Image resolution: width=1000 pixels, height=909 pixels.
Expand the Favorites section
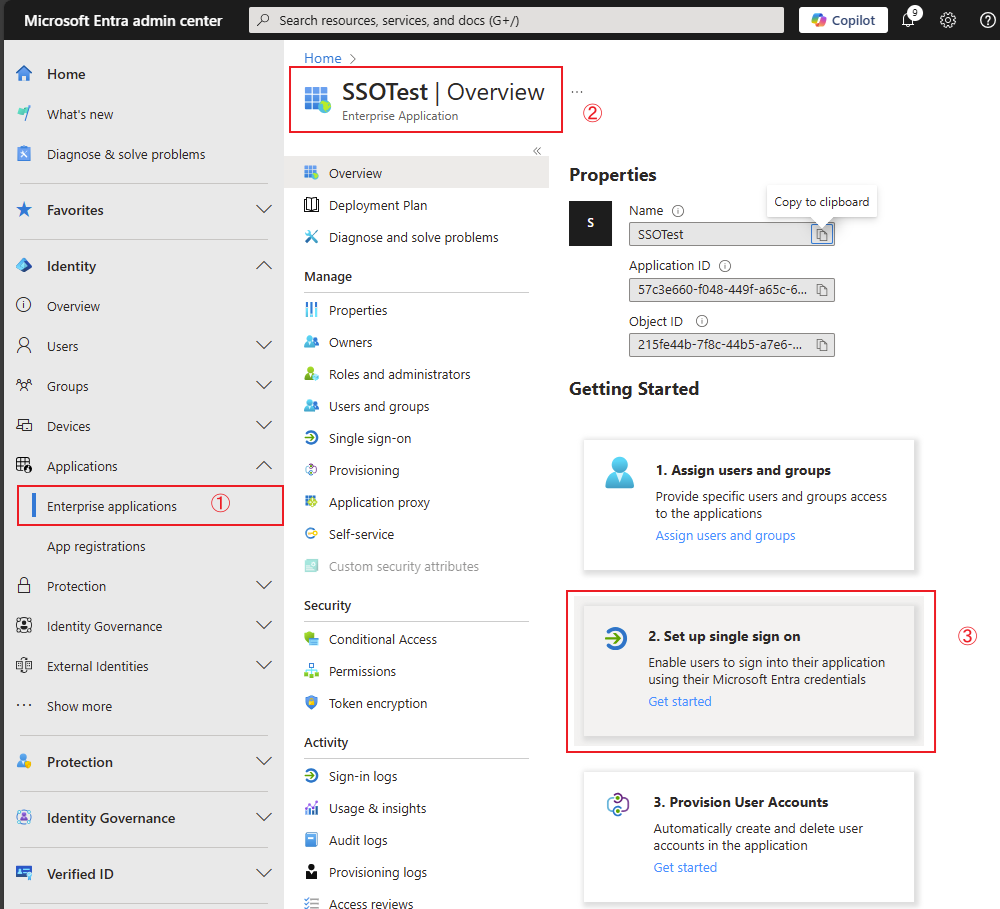click(264, 209)
